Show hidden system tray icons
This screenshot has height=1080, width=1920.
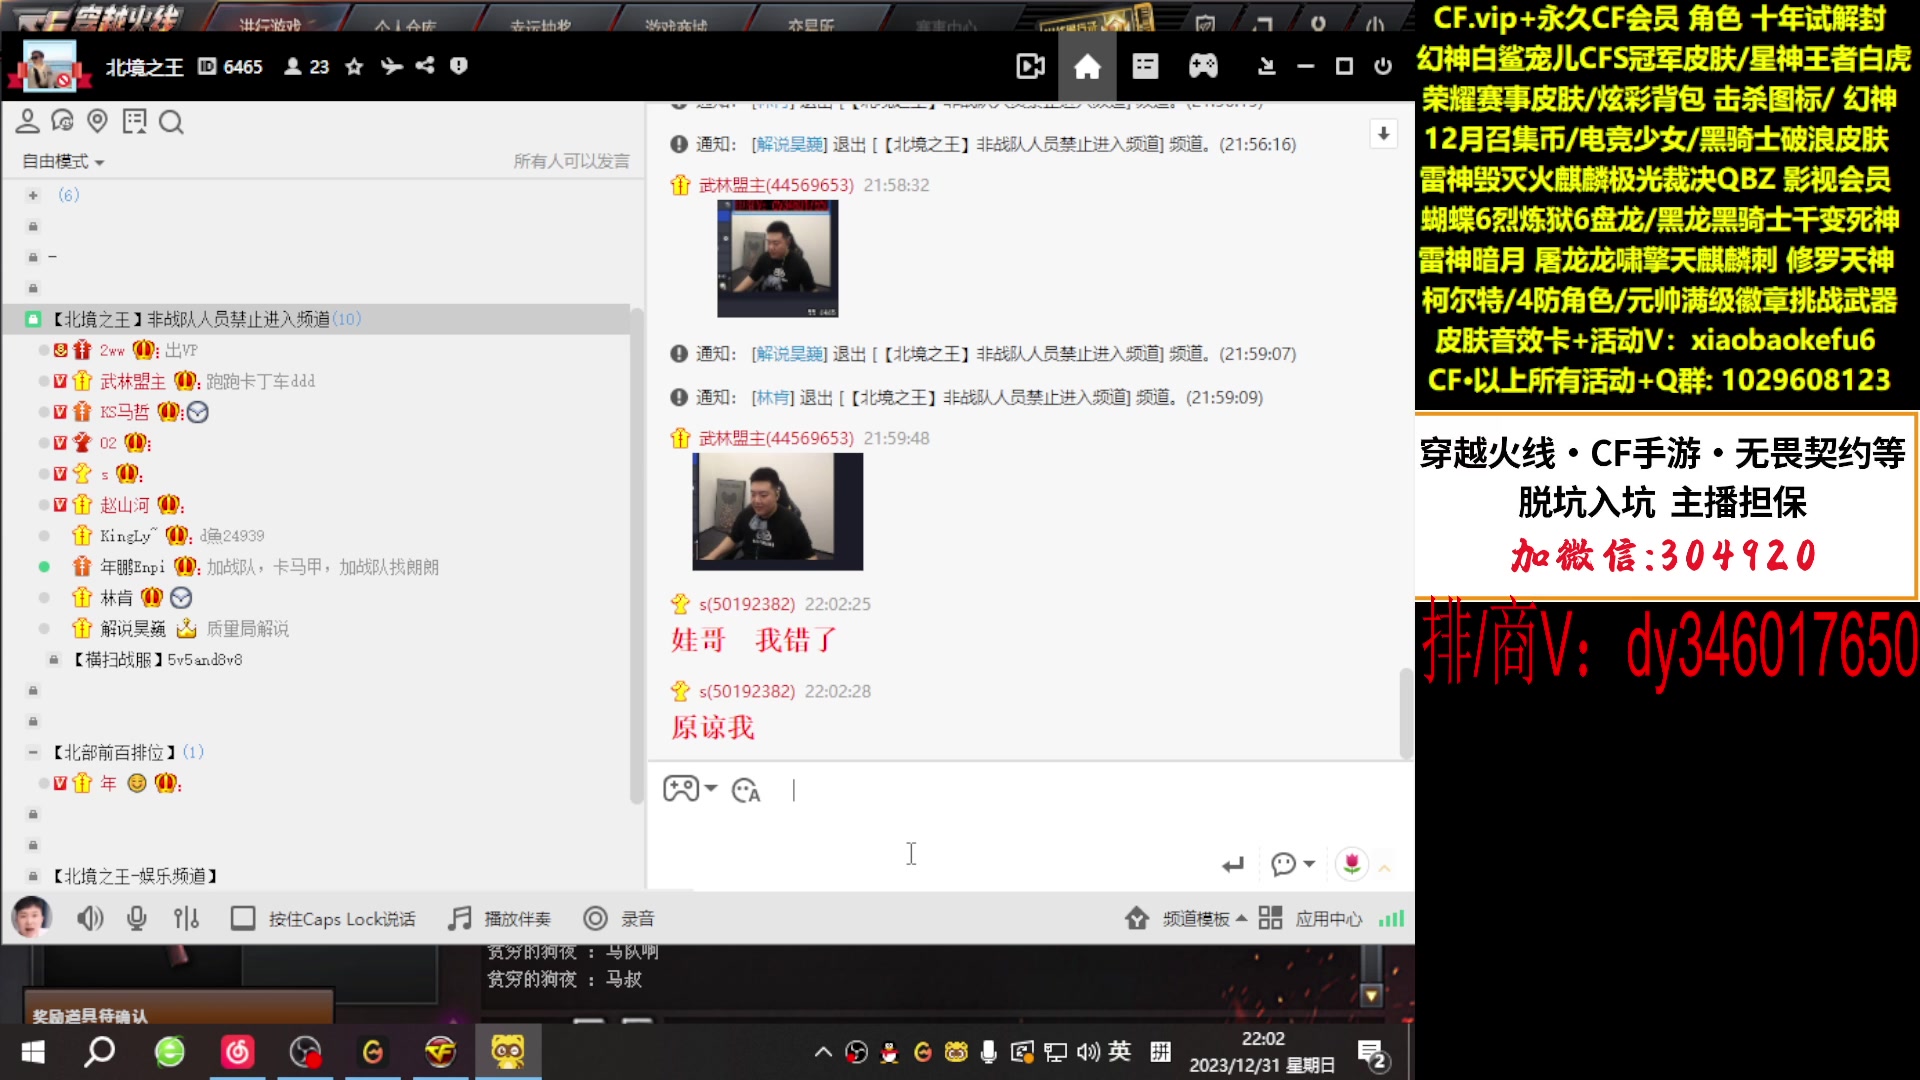coord(822,1052)
